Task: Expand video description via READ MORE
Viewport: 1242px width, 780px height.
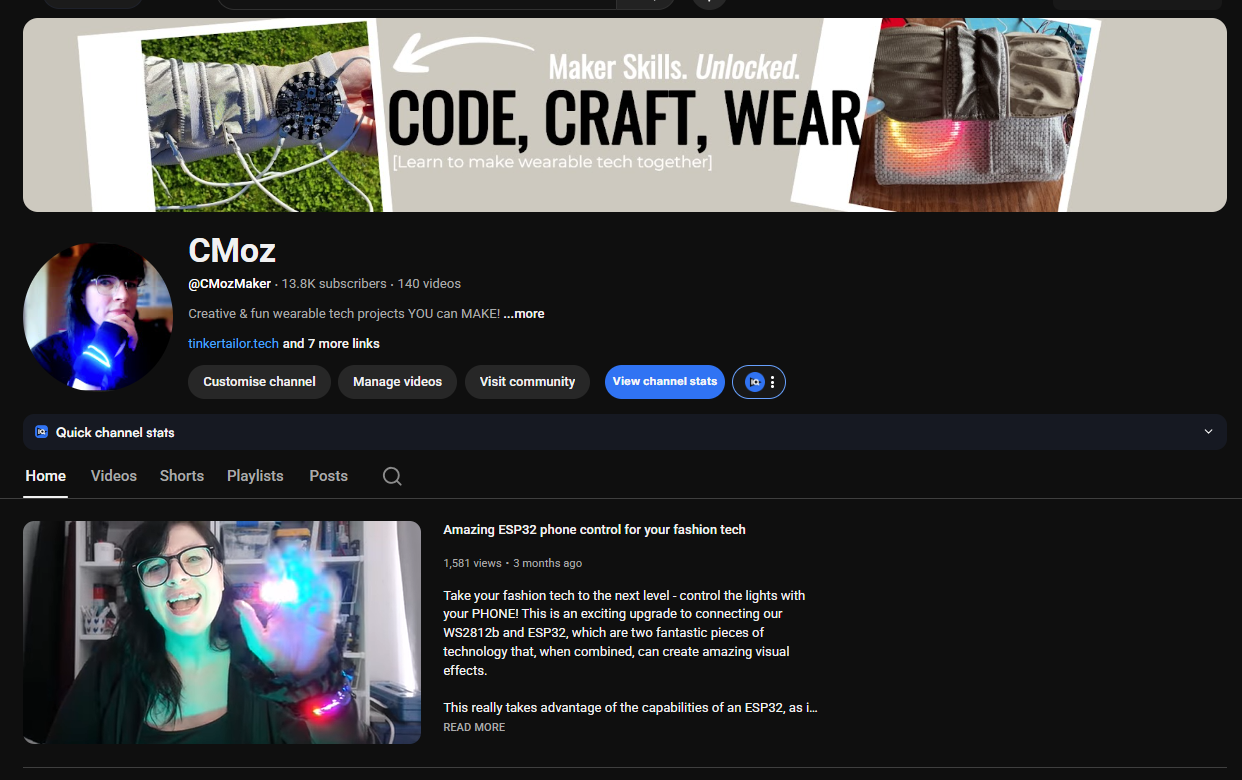Action: click(x=474, y=727)
